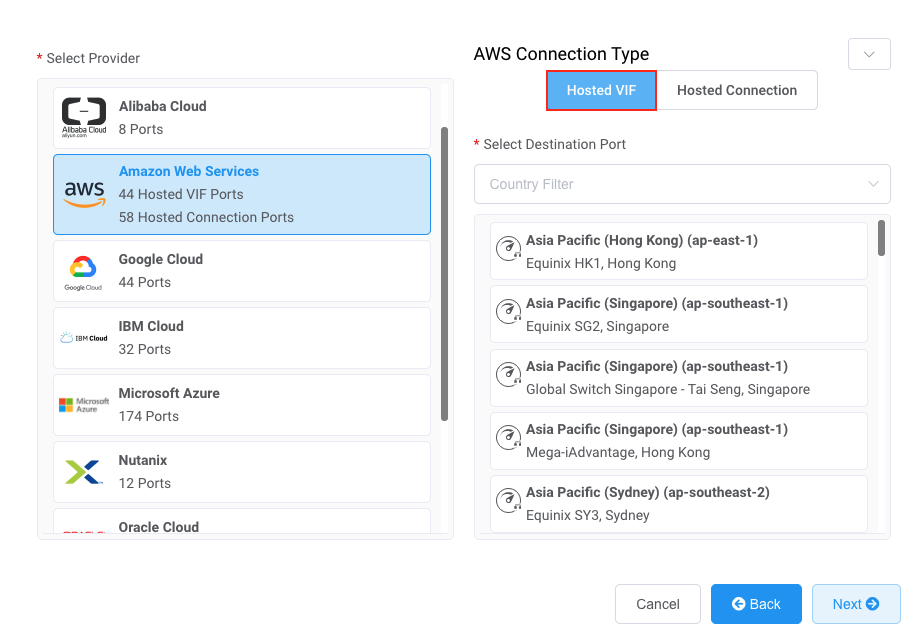The width and height of the screenshot is (916, 634).
Task: Click the '8 Ports' text under Alibaba
Action: pyautogui.click(x=141, y=129)
